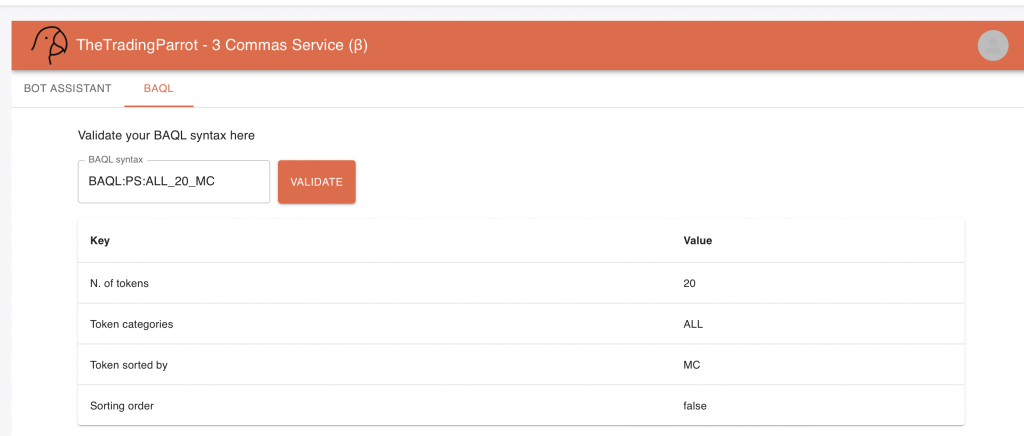The height and width of the screenshot is (436, 1024).
Task: Select the 'Token sorted by' row label
Action: coord(128,365)
